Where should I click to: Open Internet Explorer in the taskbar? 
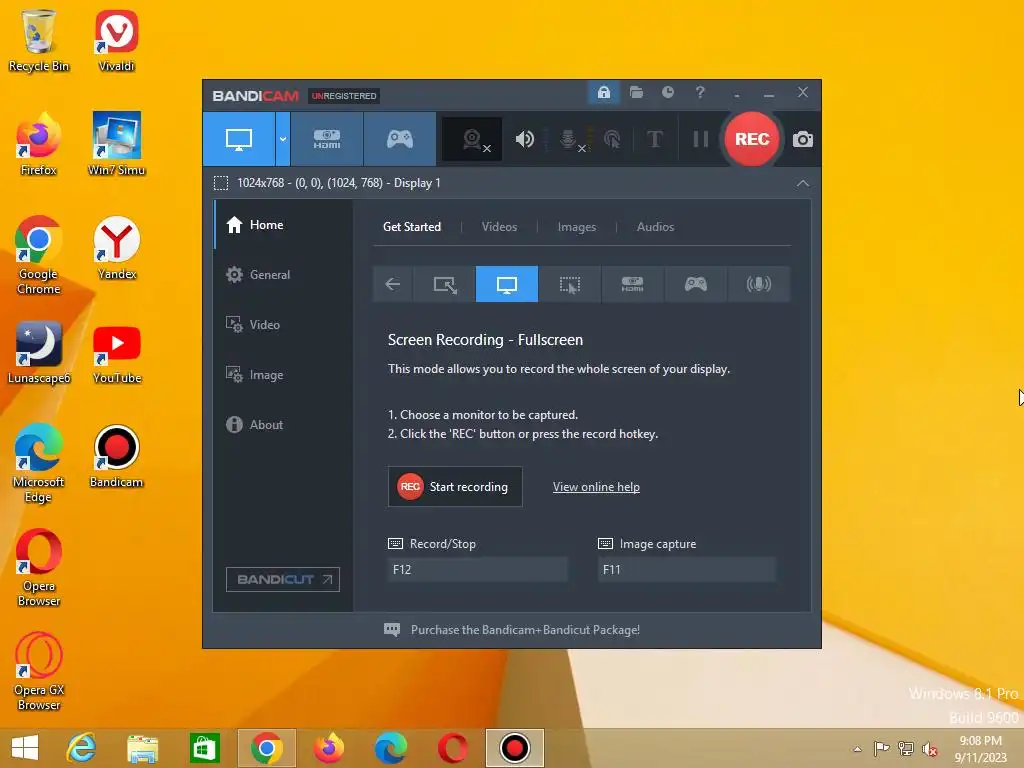[x=82, y=748]
